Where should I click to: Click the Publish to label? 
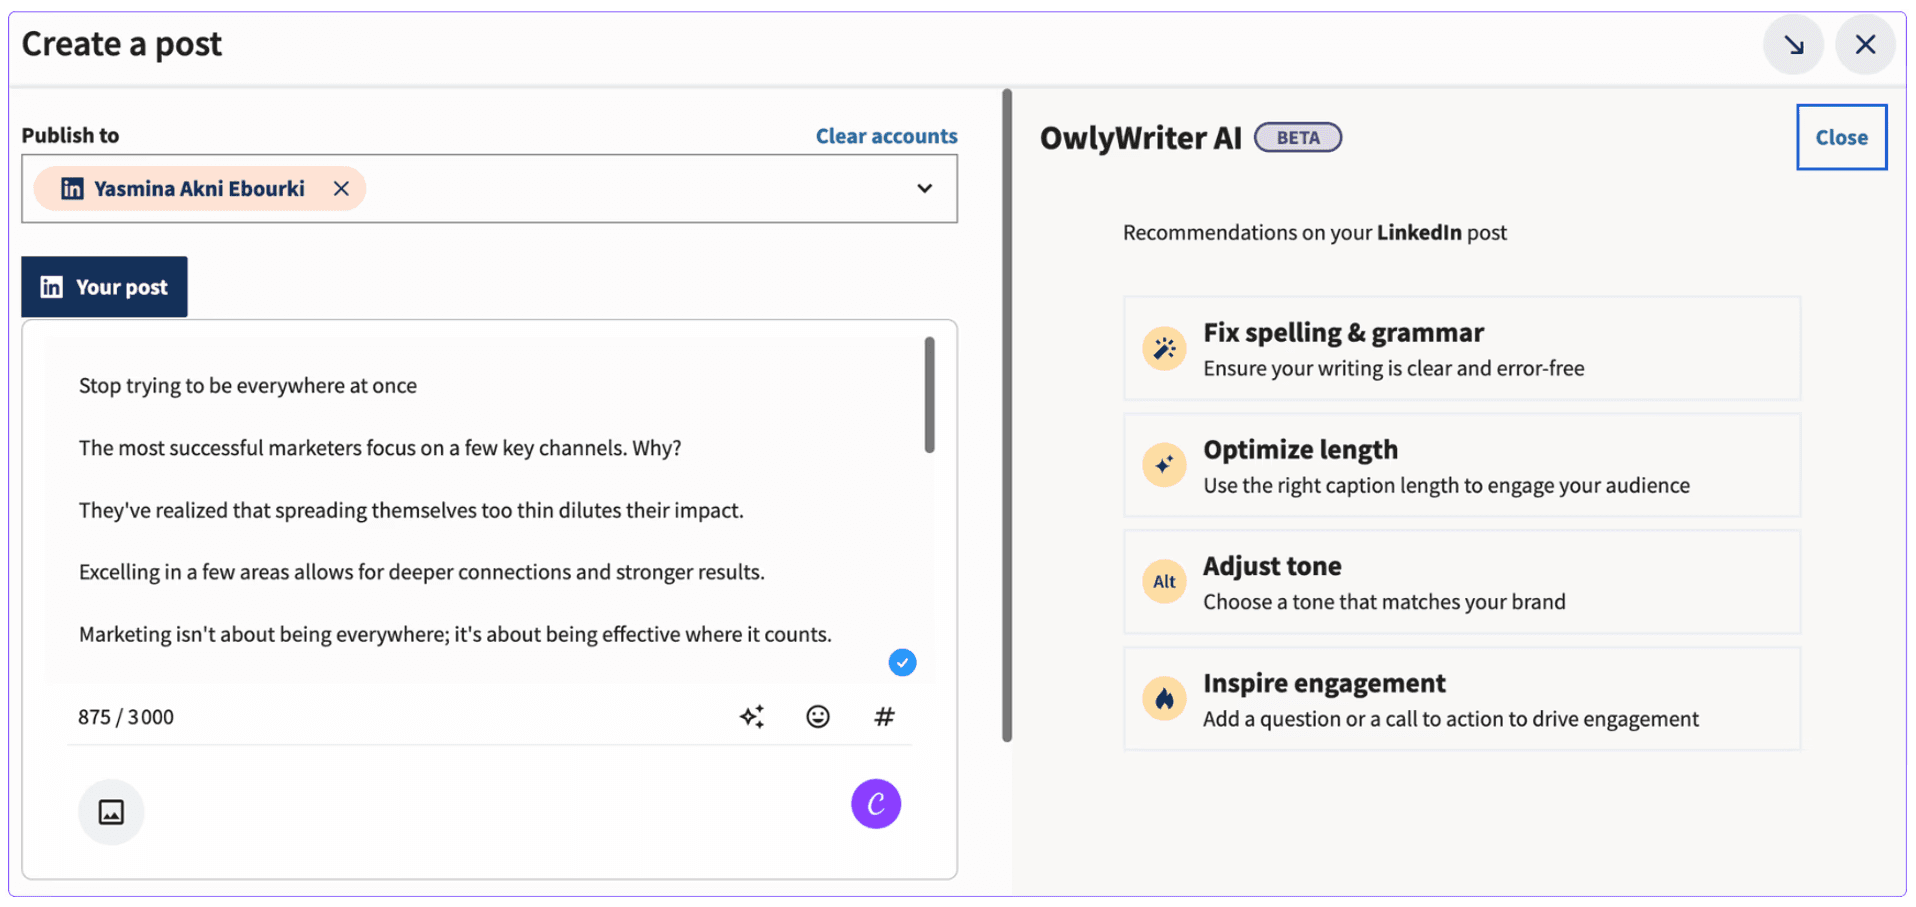point(70,135)
